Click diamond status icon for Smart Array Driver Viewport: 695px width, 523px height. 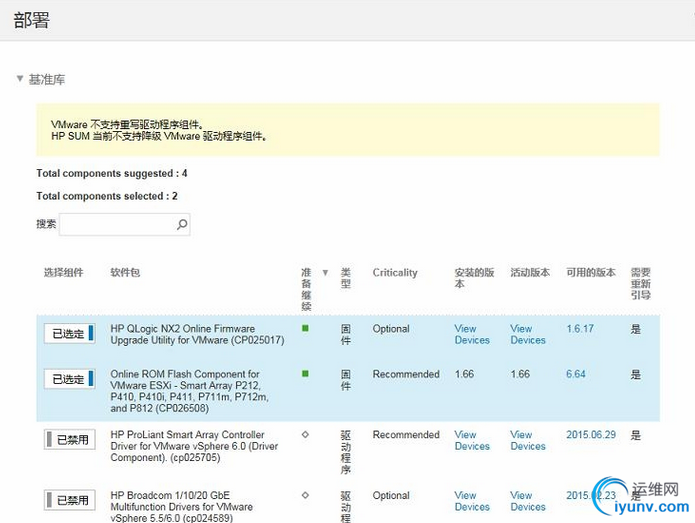tap(305, 435)
